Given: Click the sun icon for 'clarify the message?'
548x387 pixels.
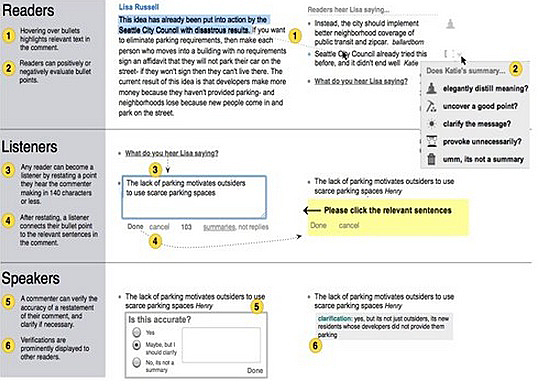Looking at the screenshot, I should pyautogui.click(x=432, y=124).
